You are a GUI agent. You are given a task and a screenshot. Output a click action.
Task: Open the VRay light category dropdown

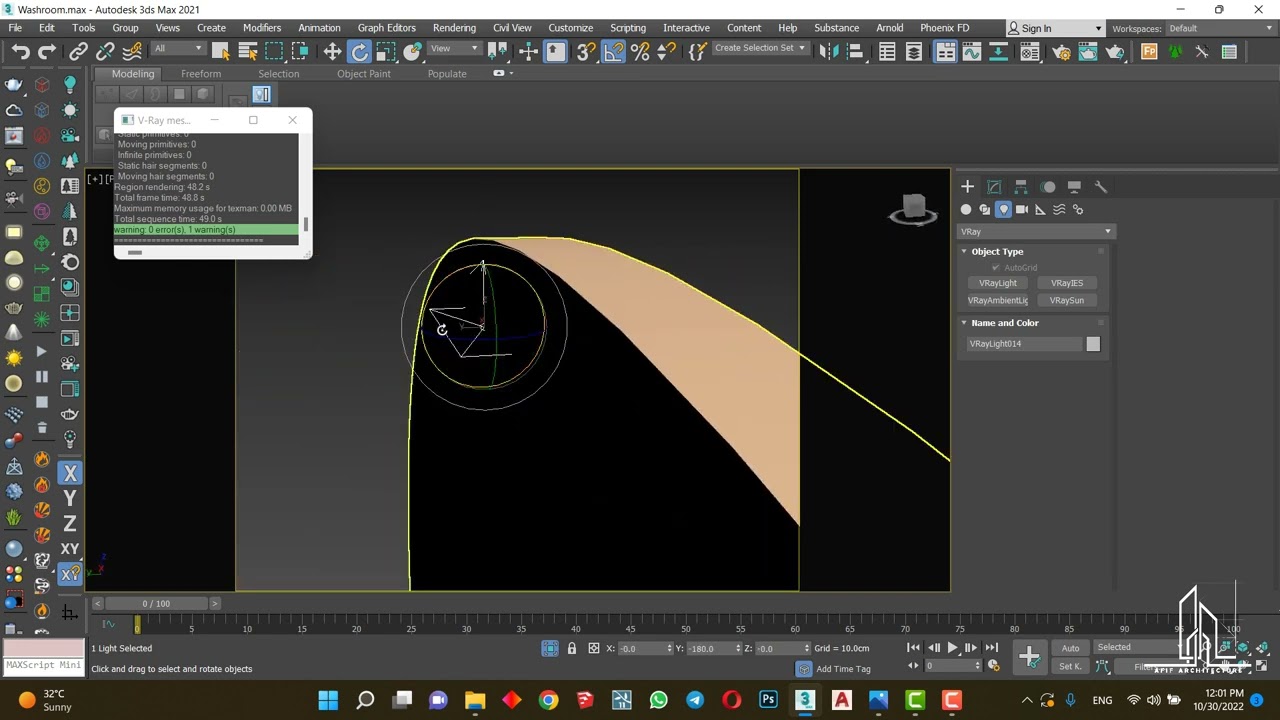(1035, 232)
